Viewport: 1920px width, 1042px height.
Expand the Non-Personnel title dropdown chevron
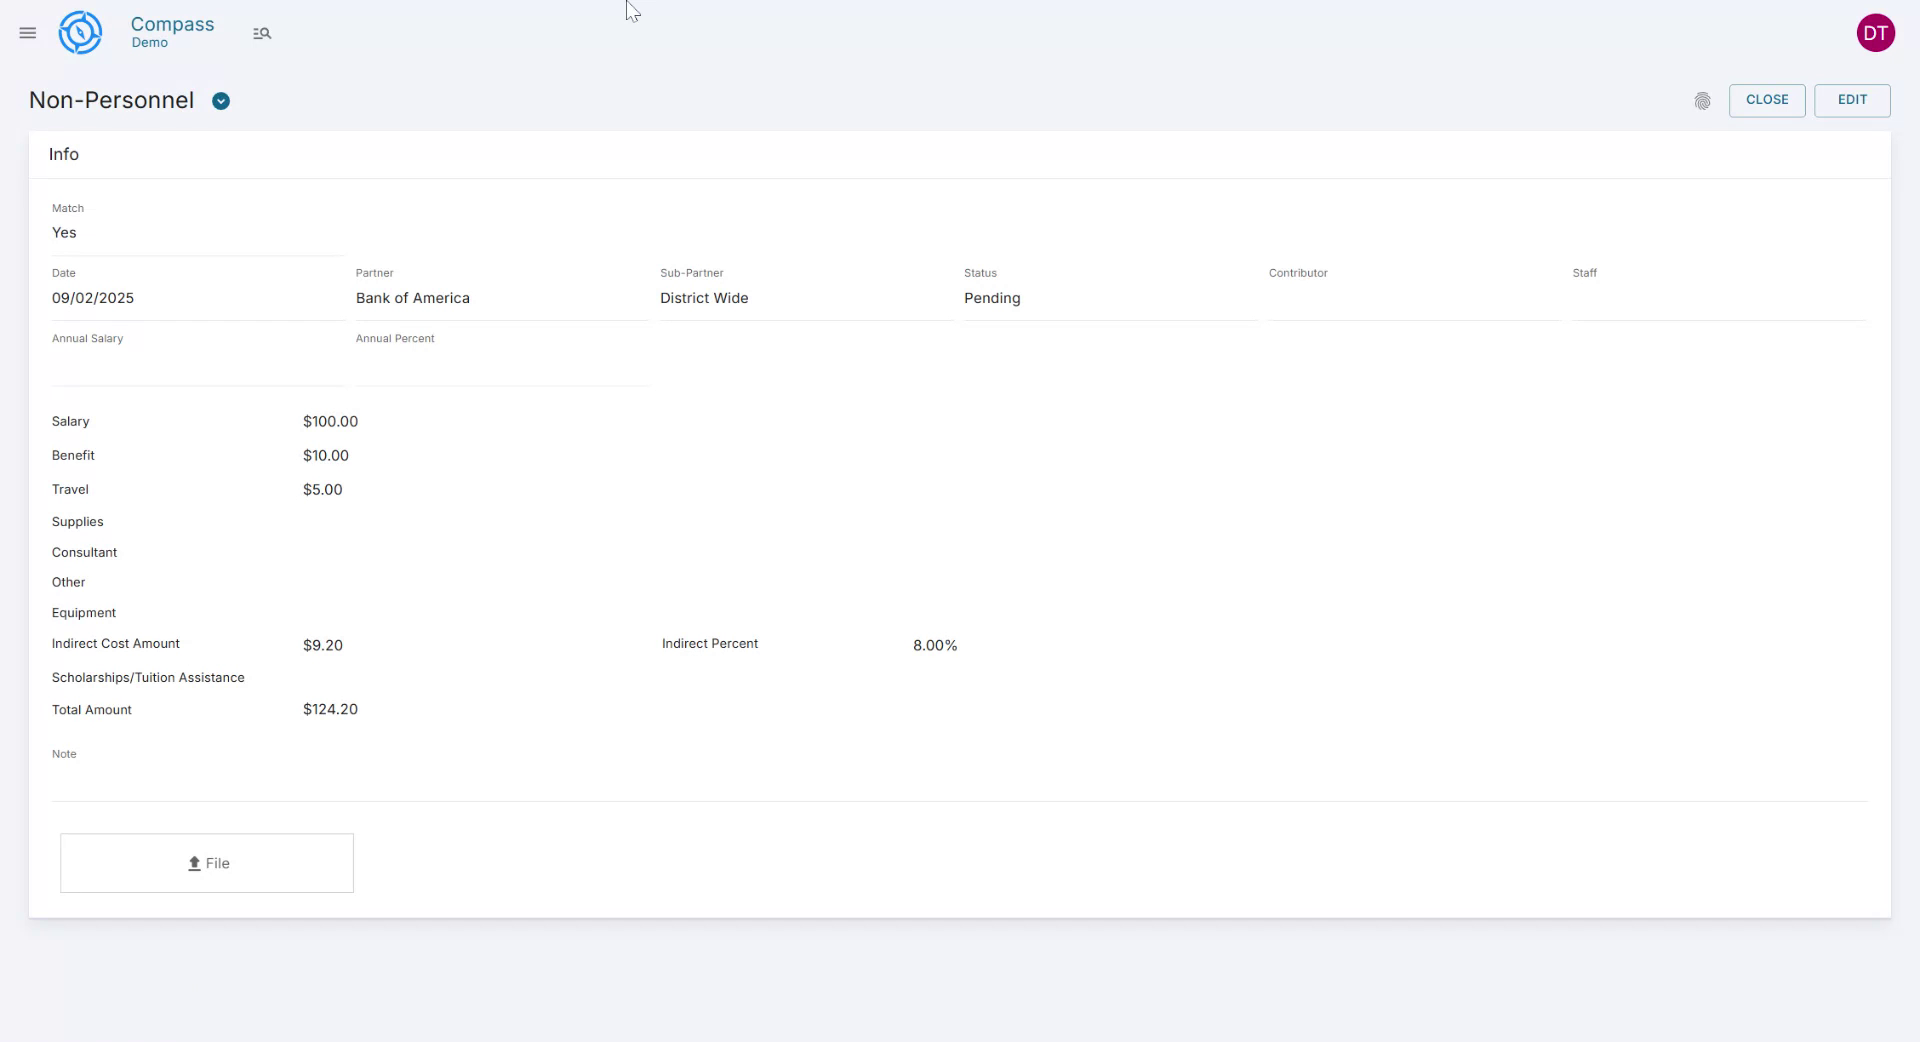(221, 101)
